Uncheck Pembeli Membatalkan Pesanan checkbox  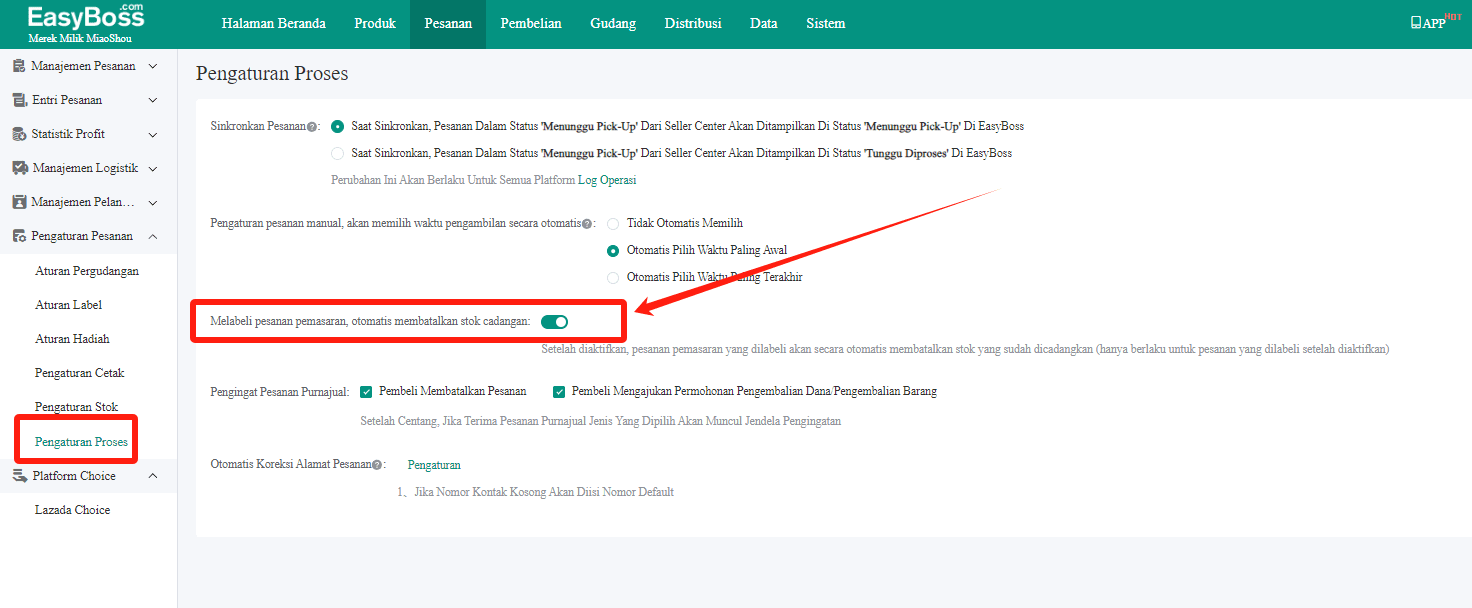coord(366,392)
